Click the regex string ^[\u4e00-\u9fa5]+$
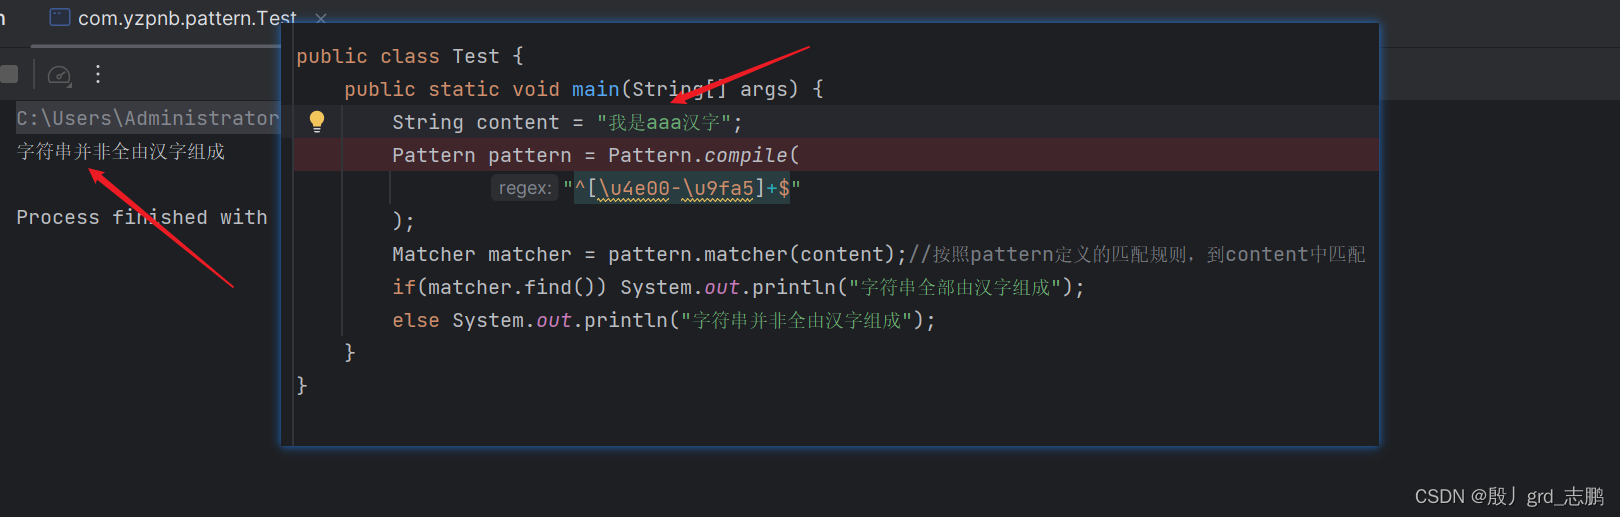The width and height of the screenshot is (1620, 517). (682, 188)
